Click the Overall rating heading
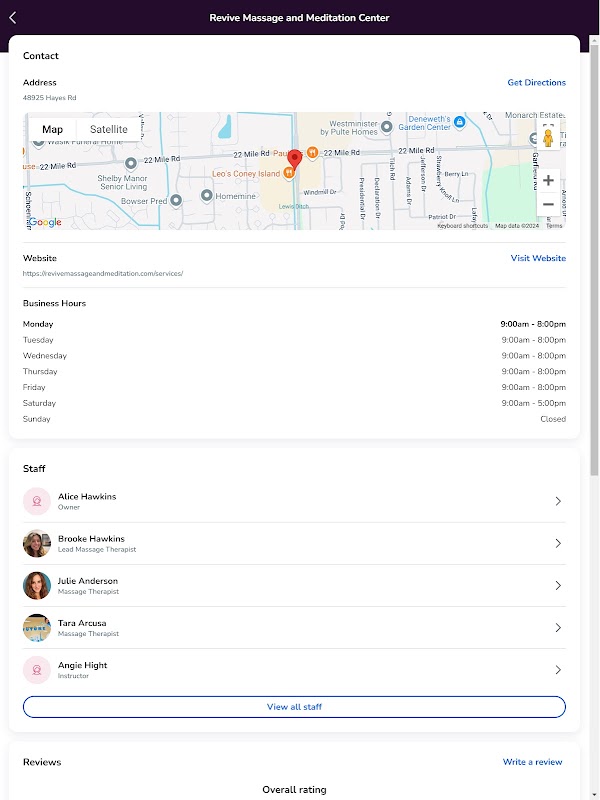This screenshot has height=800, width=600. (294, 790)
